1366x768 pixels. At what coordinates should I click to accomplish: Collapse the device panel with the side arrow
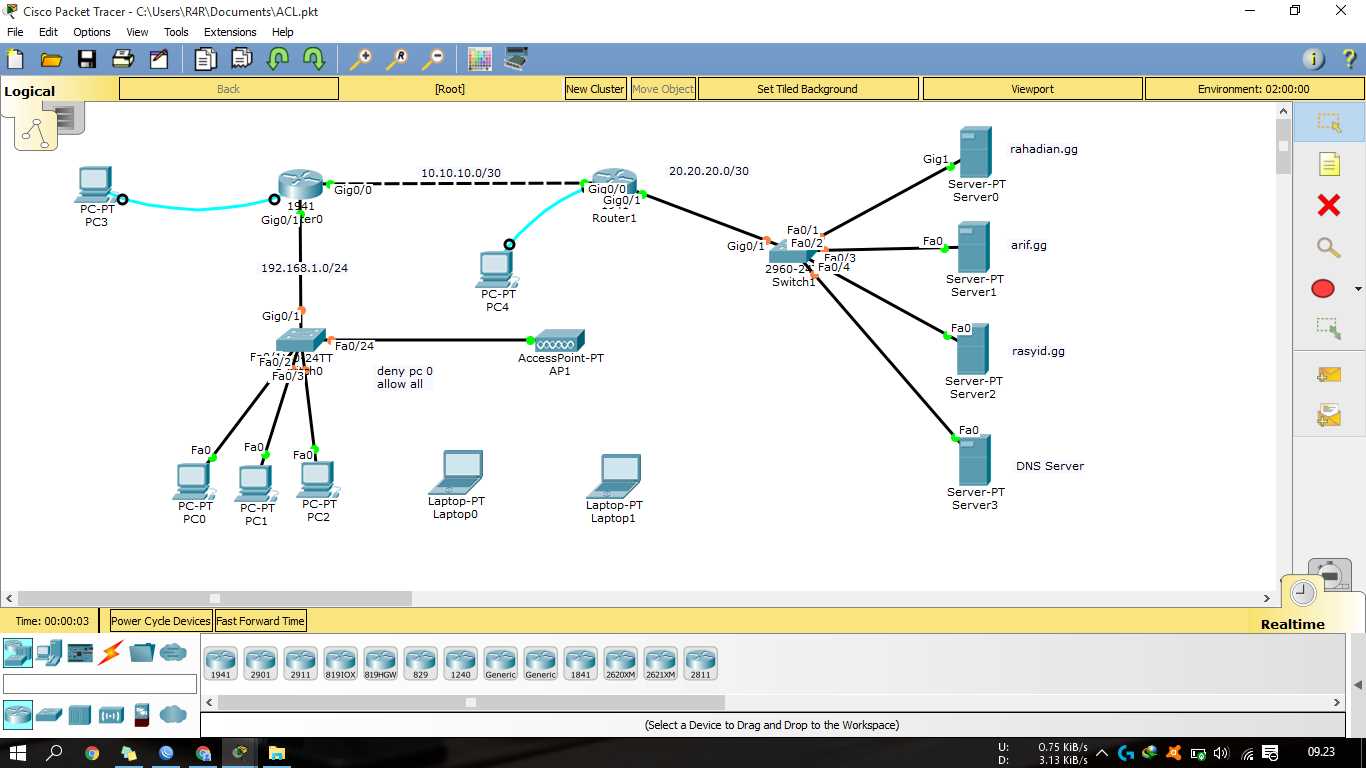(x=1357, y=685)
